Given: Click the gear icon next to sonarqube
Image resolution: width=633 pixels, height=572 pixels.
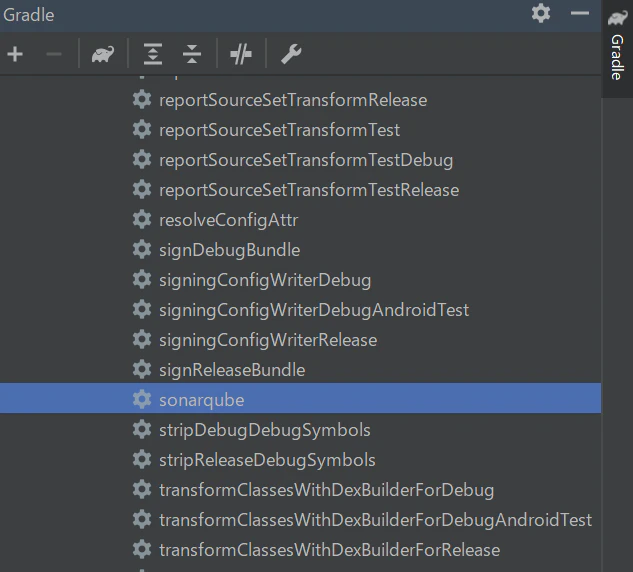Looking at the screenshot, I should pos(142,400).
